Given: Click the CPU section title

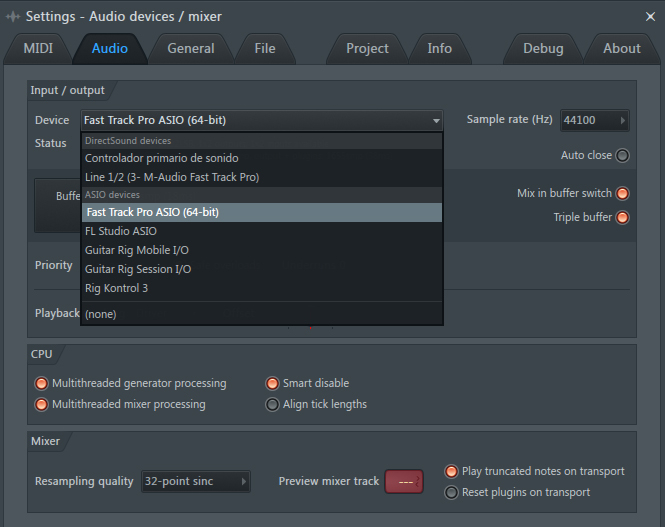Looking at the screenshot, I should pos(42,354).
